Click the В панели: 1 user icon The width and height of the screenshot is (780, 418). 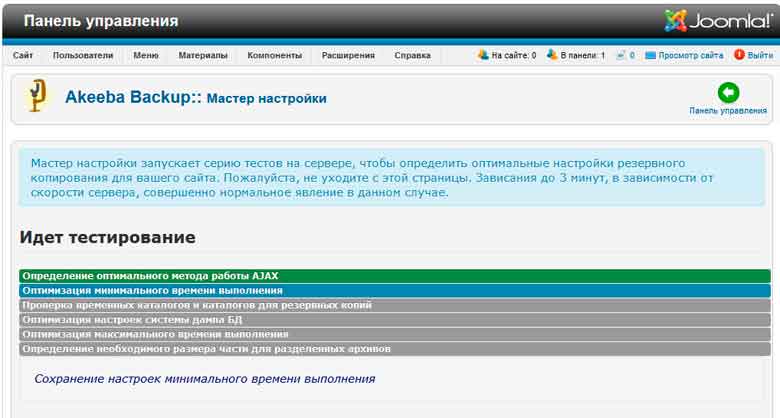[552, 55]
